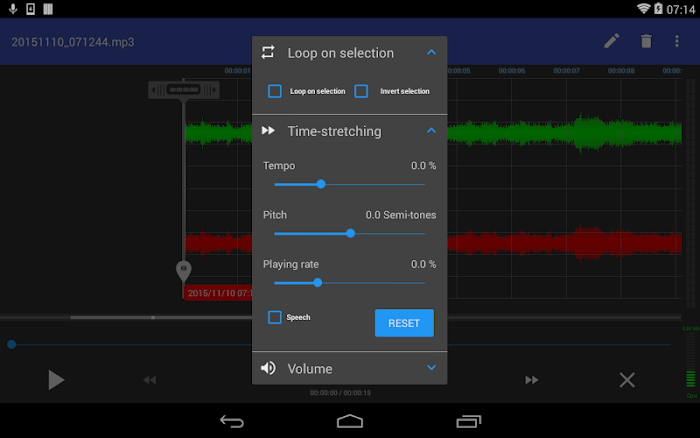Screen dimensions: 700x438
Task: Toggle the Speech checkbox
Action: pyautogui.click(x=275, y=317)
